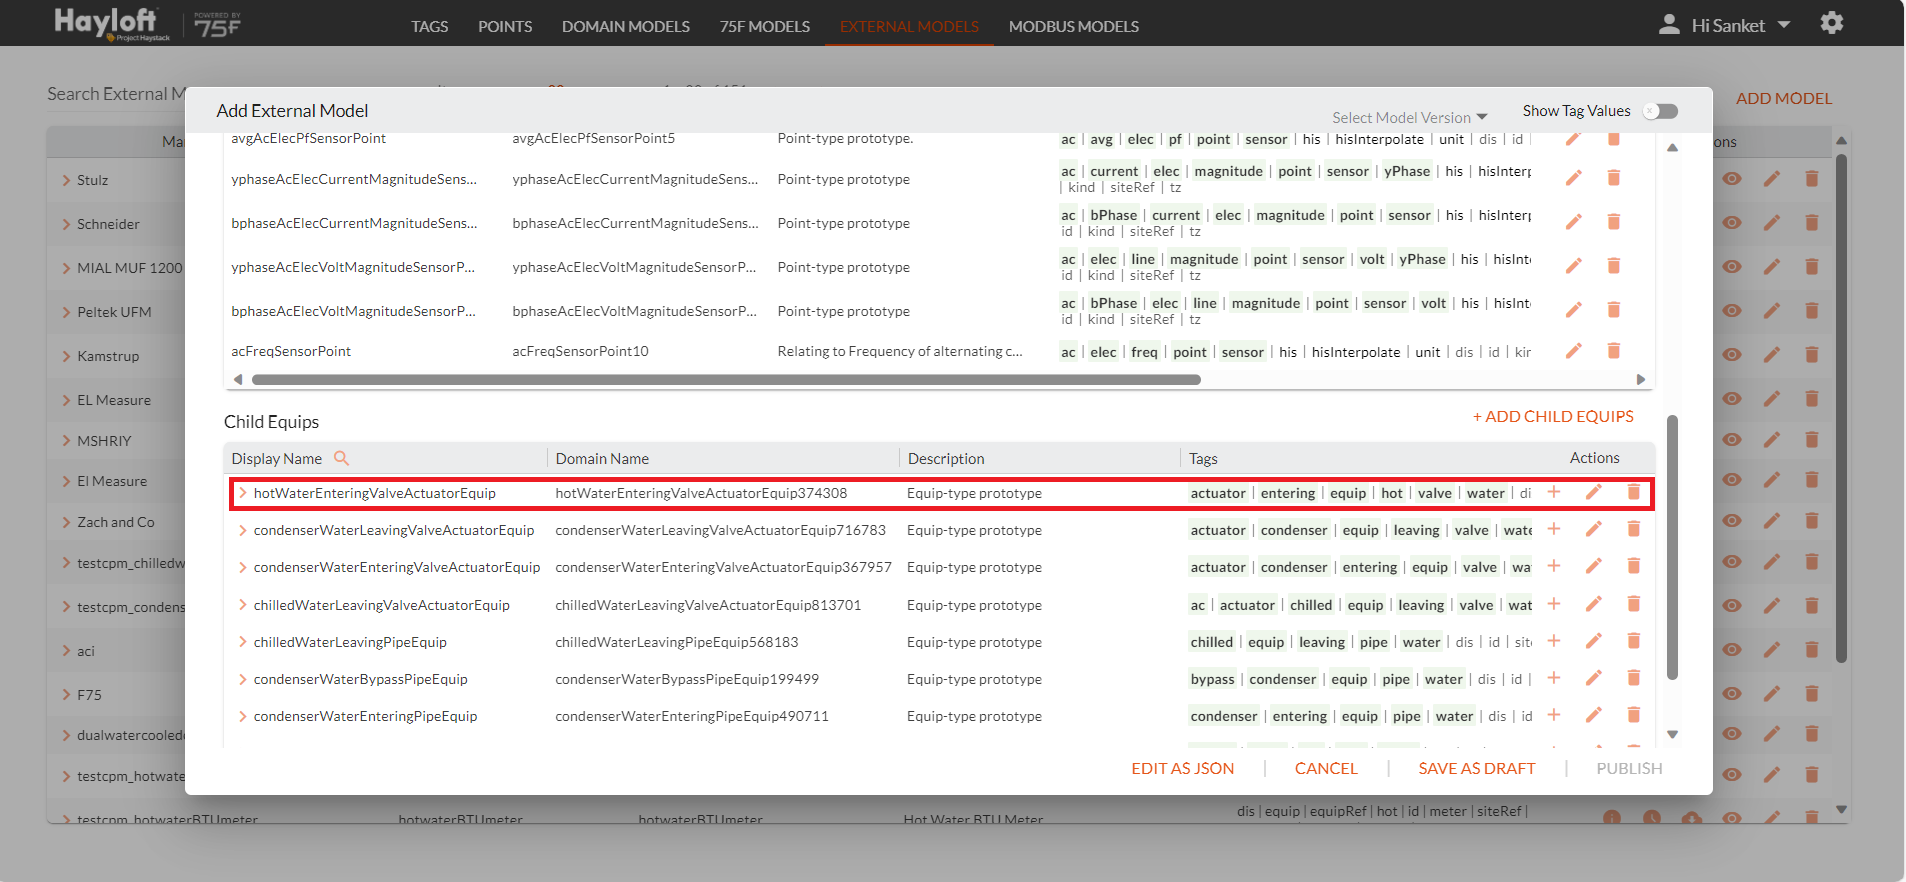
Task: Toggle visibility eye for Schneider model
Action: pyautogui.click(x=1732, y=223)
